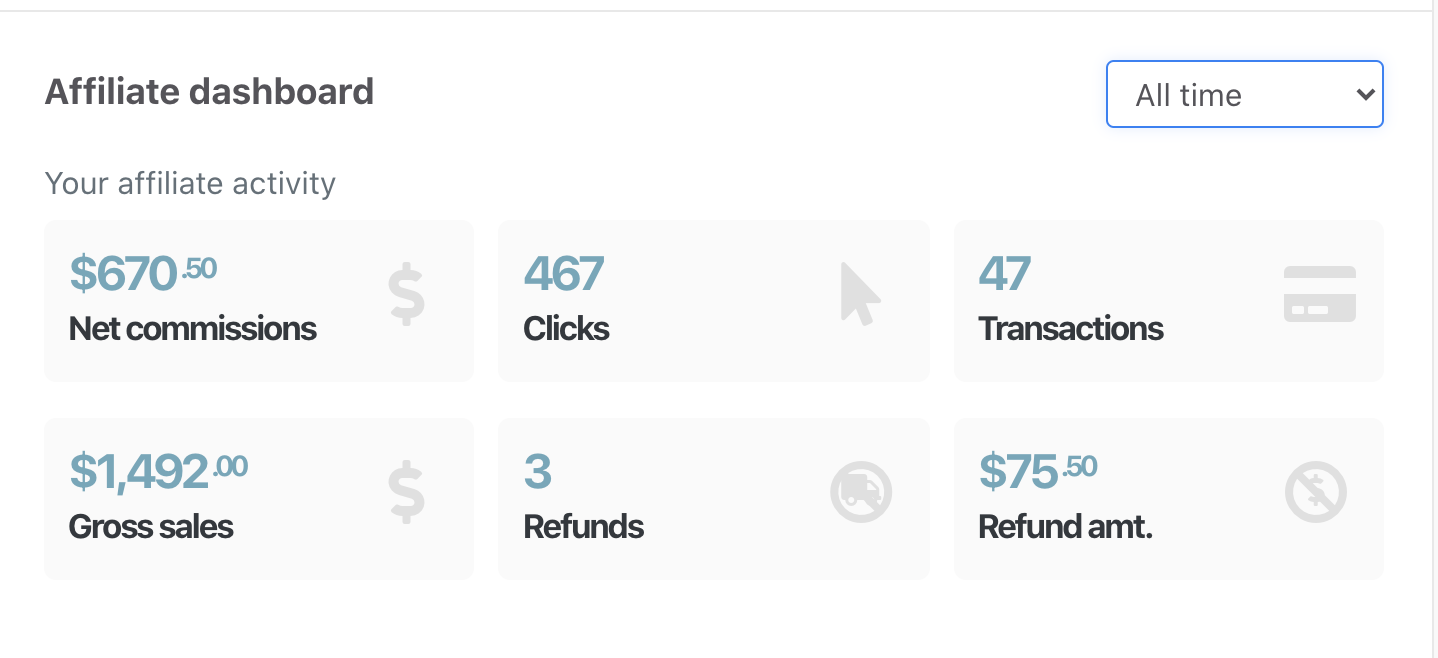Click the $670.50 net commissions amount
Image resolution: width=1438 pixels, height=658 pixels.
(x=143, y=273)
